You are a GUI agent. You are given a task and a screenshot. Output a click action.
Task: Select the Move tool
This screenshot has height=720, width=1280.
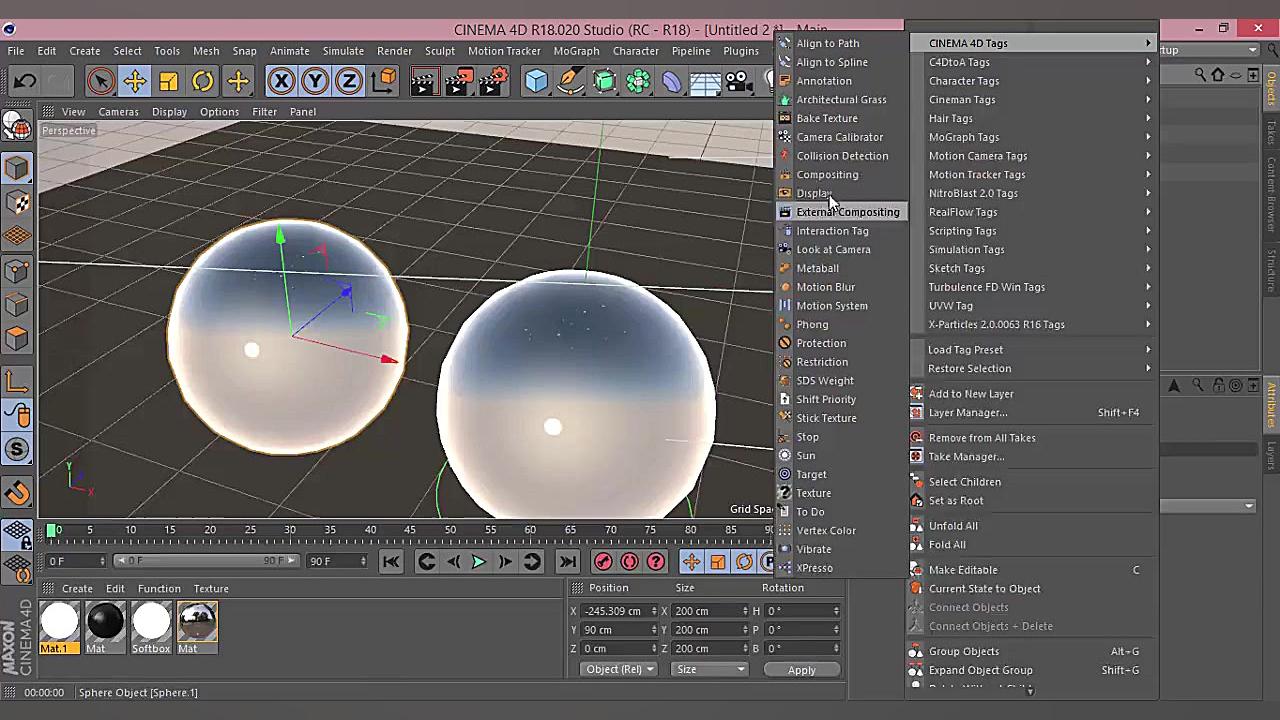click(134, 81)
